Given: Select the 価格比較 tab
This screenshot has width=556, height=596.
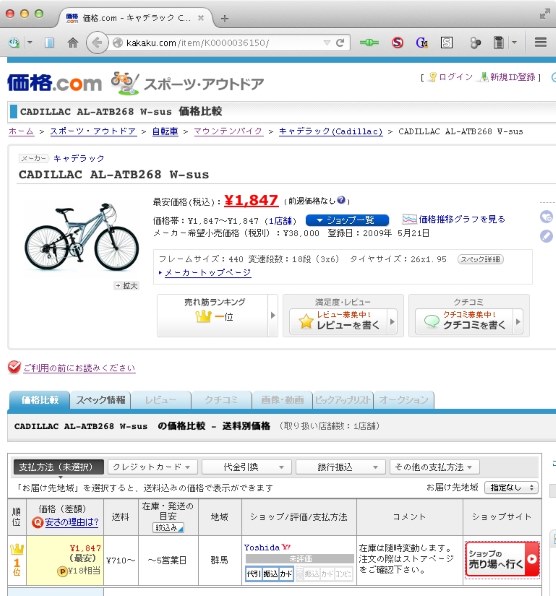Looking at the screenshot, I should (x=39, y=400).
